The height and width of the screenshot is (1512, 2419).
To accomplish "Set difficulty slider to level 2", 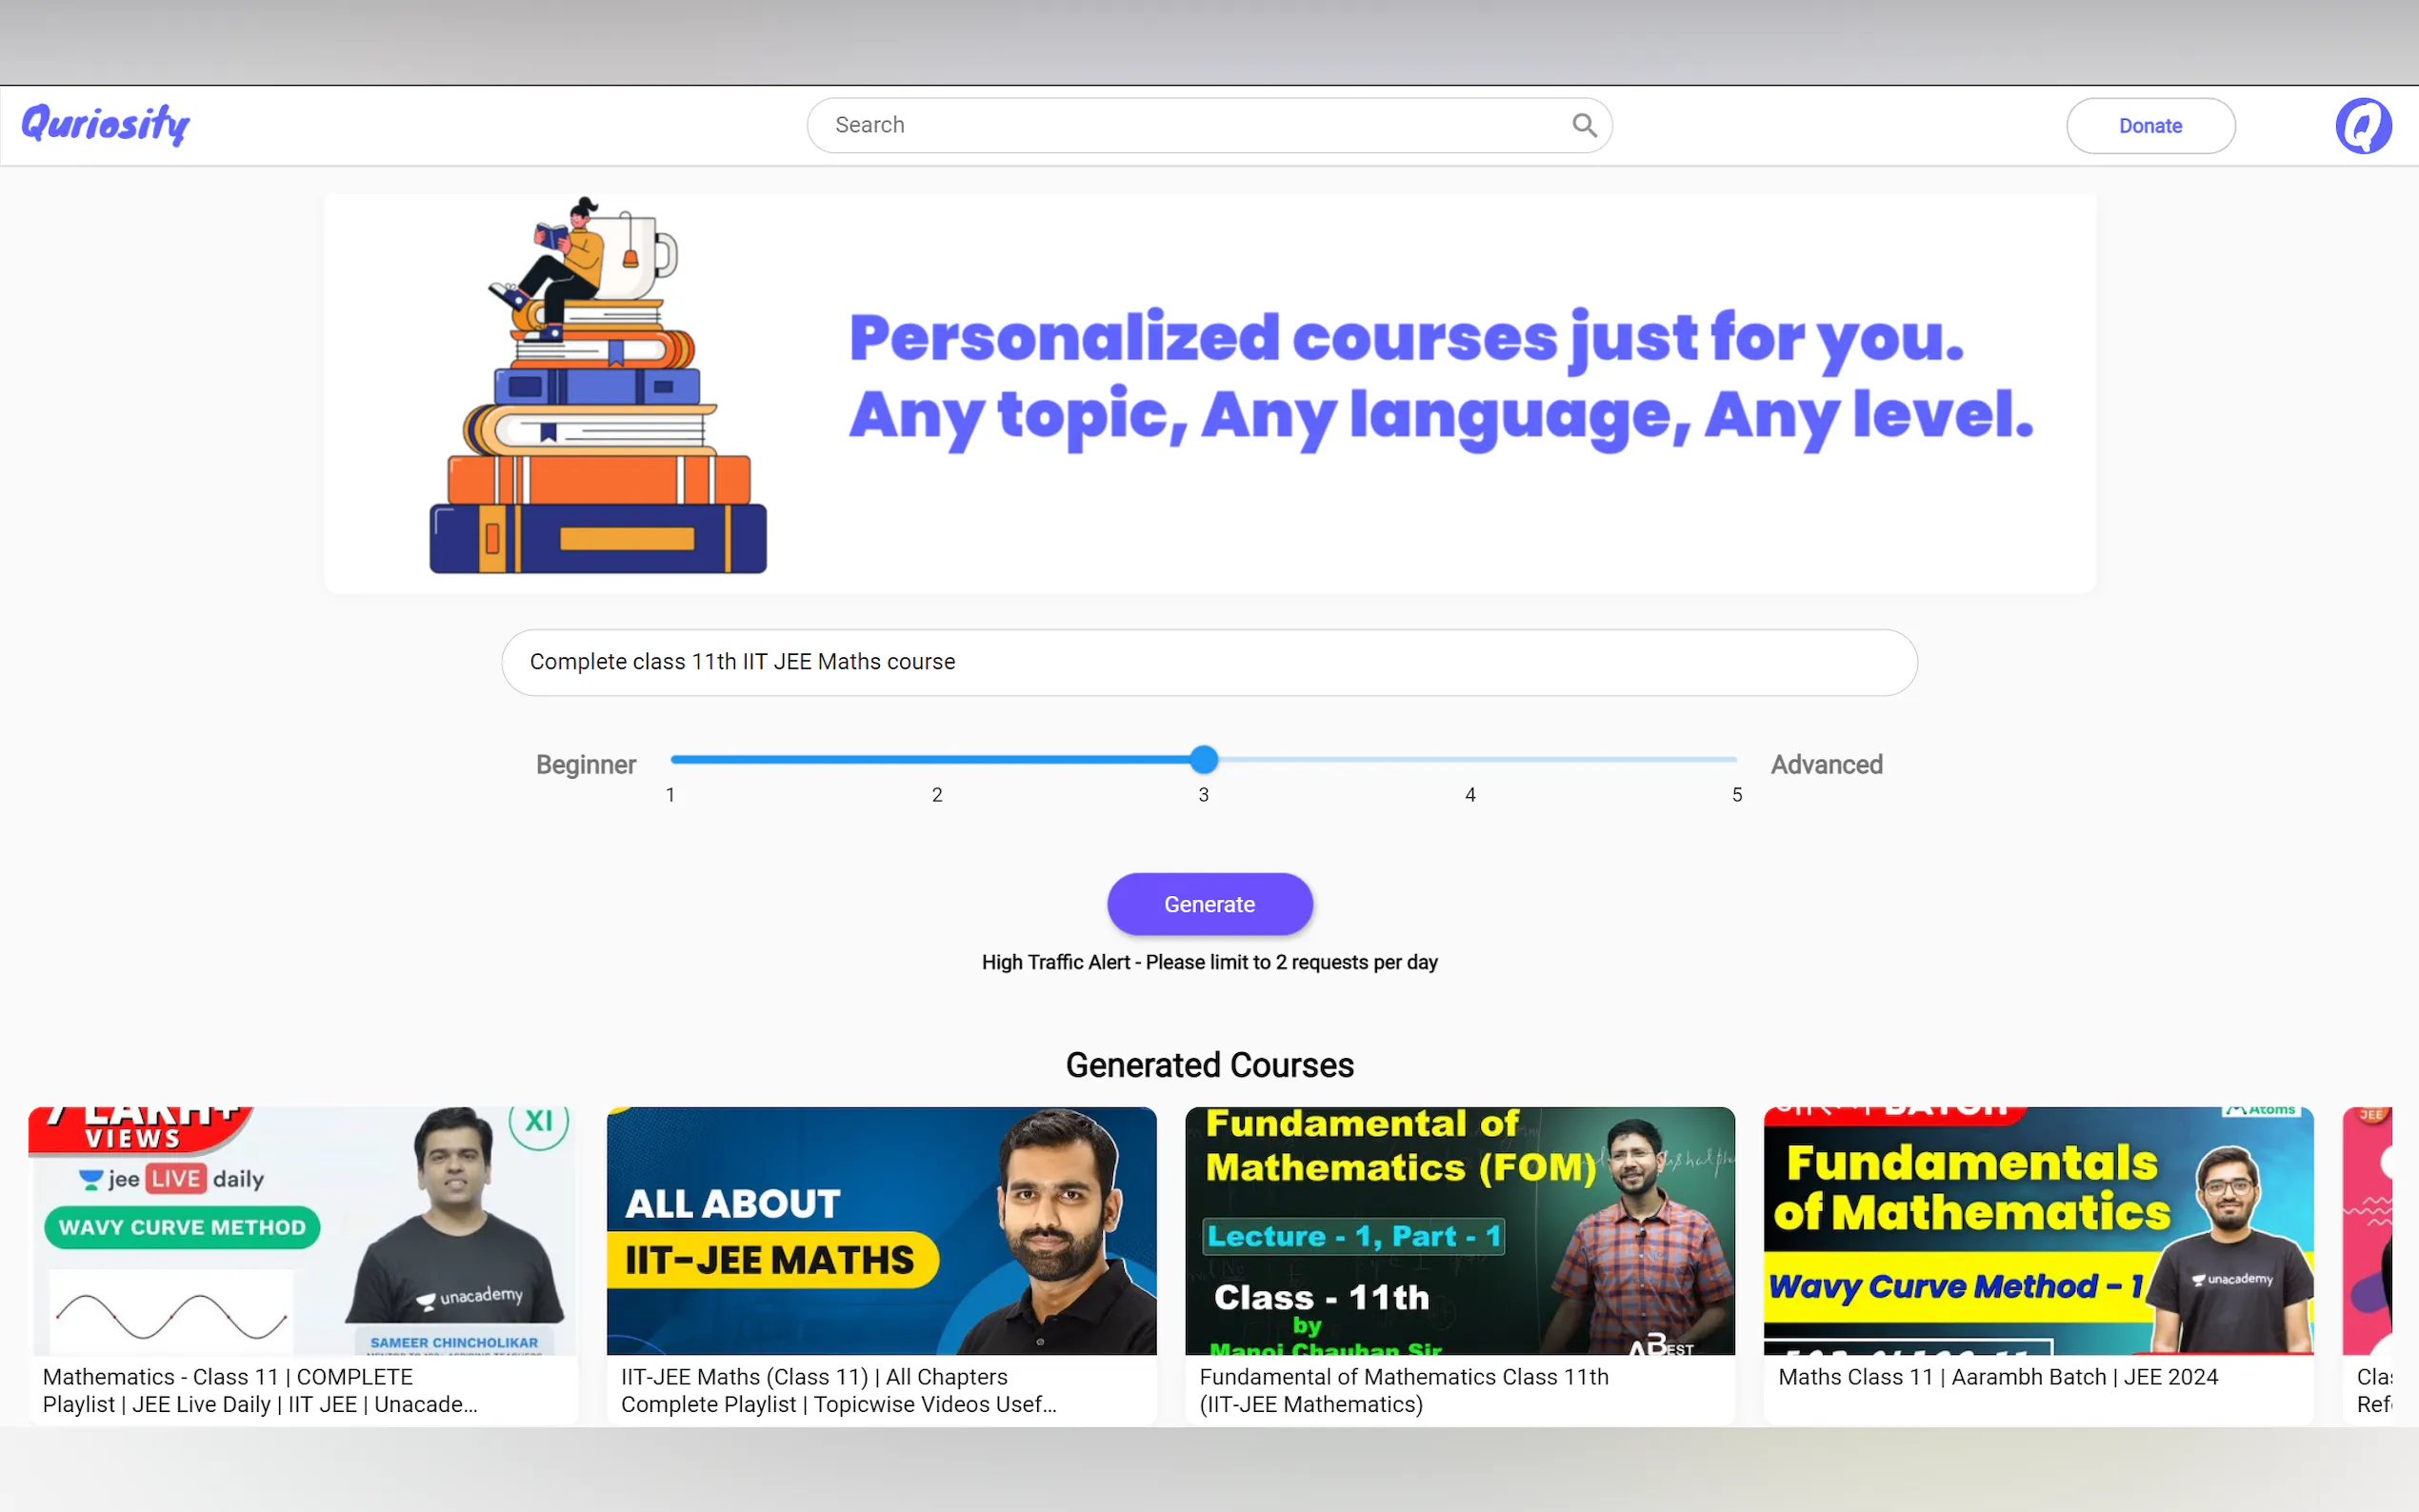I will point(937,760).
